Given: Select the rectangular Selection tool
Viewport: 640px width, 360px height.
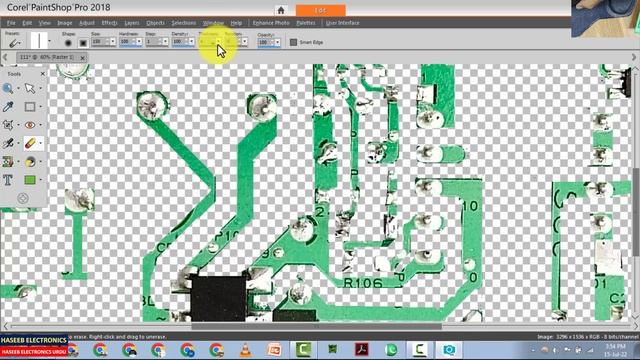Looking at the screenshot, I should (x=29, y=107).
